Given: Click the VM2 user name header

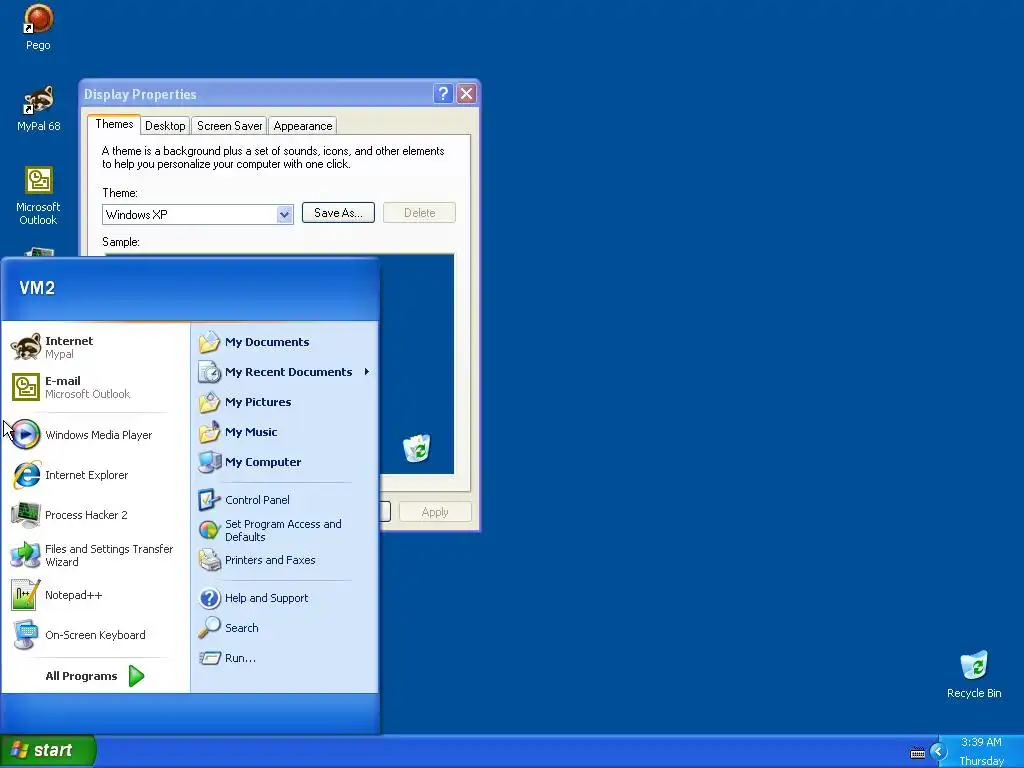Looking at the screenshot, I should click(37, 288).
